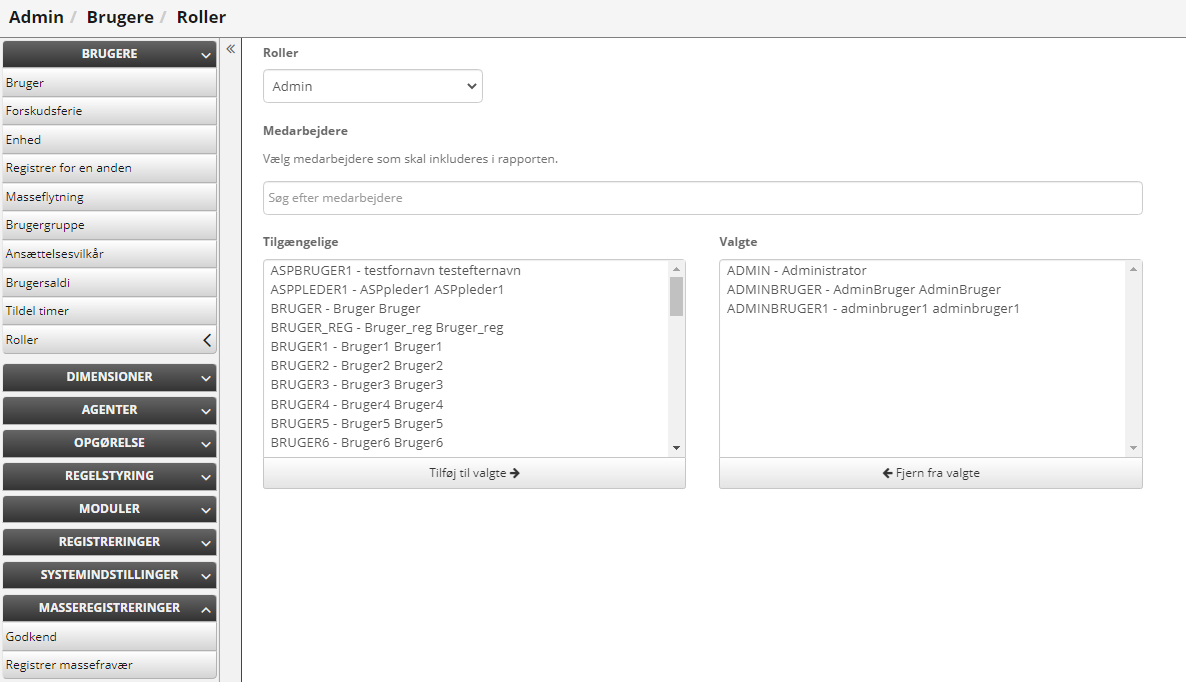The image size is (1186, 682).
Task: Go to Brugergruppe menu item
Action: pyautogui.click(x=45, y=225)
